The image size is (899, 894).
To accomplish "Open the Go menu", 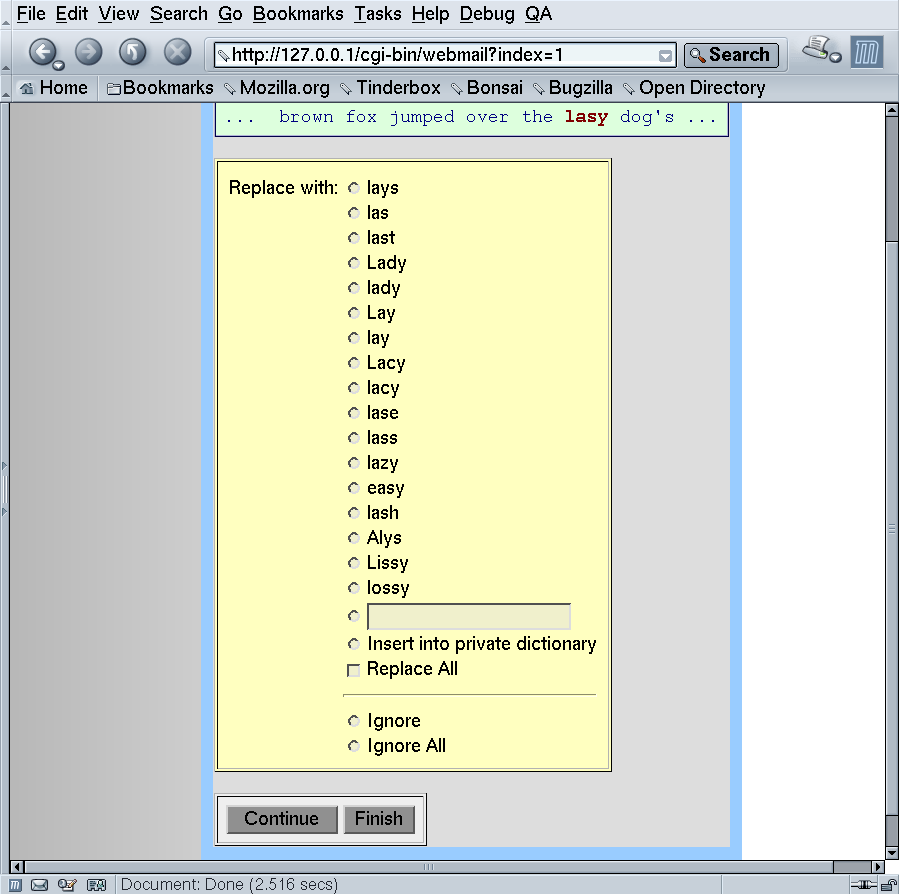I will tap(230, 14).
